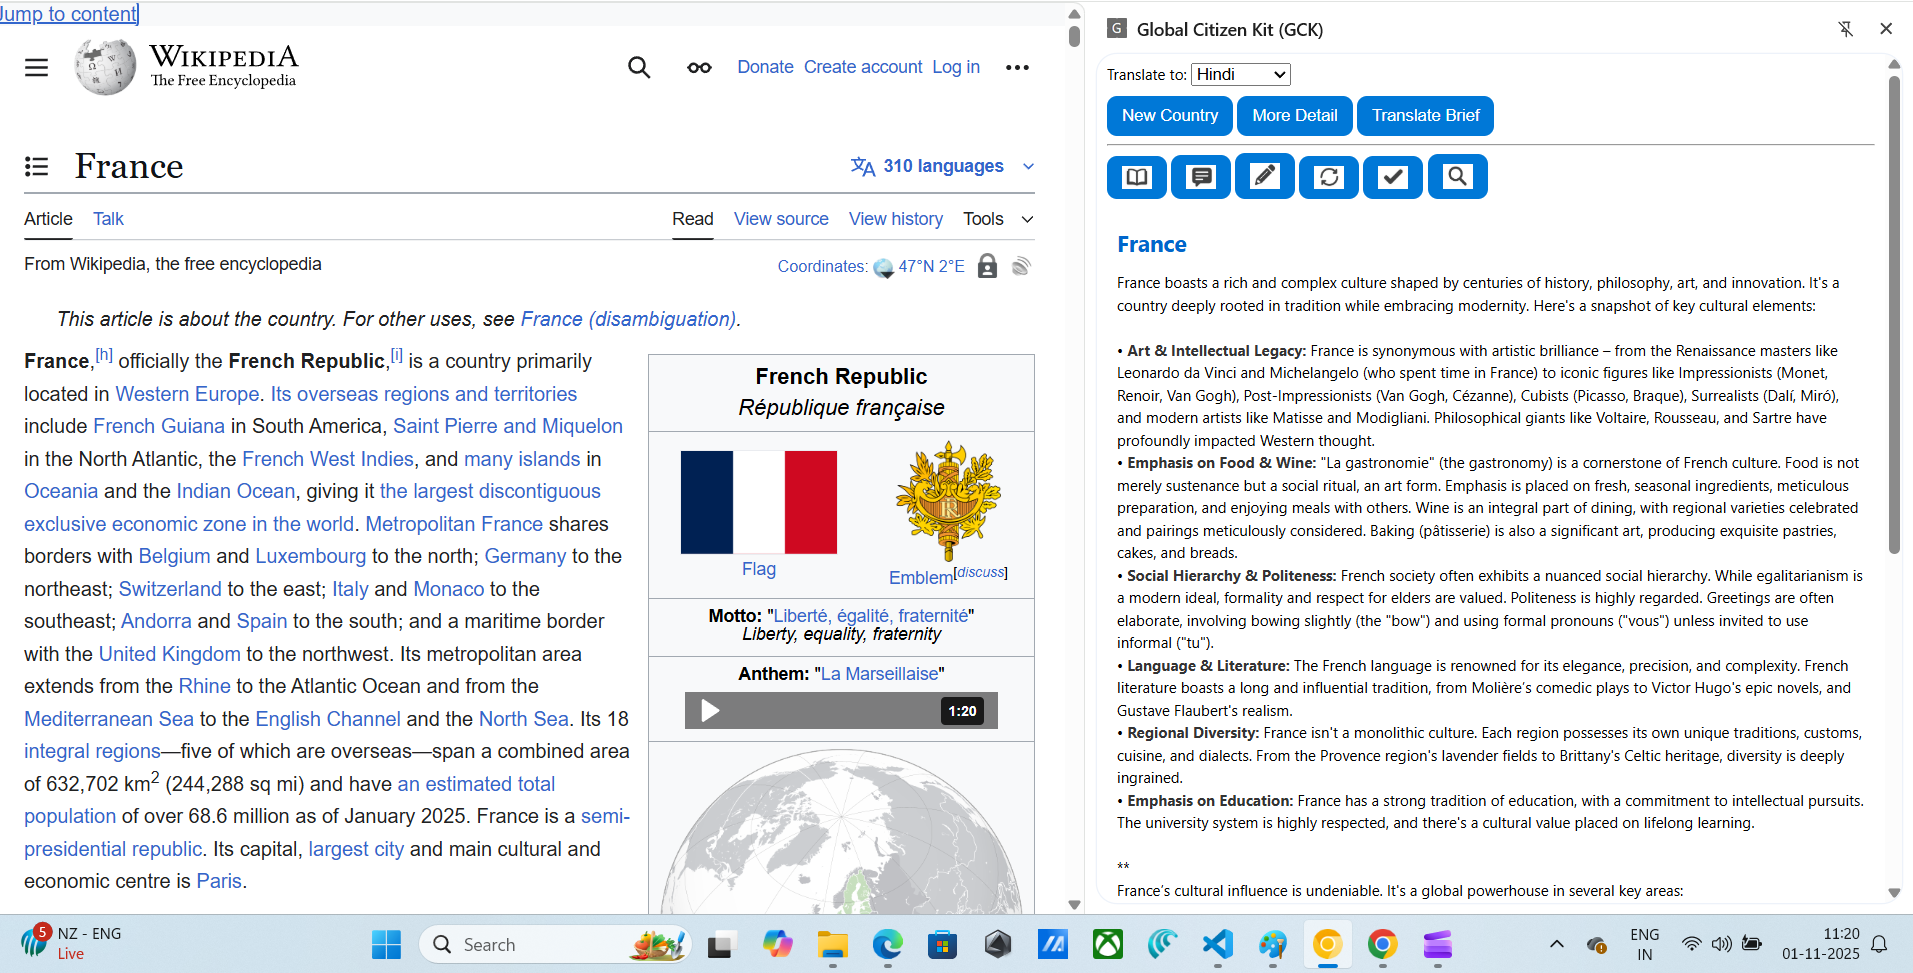Click the Donate link
Screen dimensions: 1913x973
[765, 67]
